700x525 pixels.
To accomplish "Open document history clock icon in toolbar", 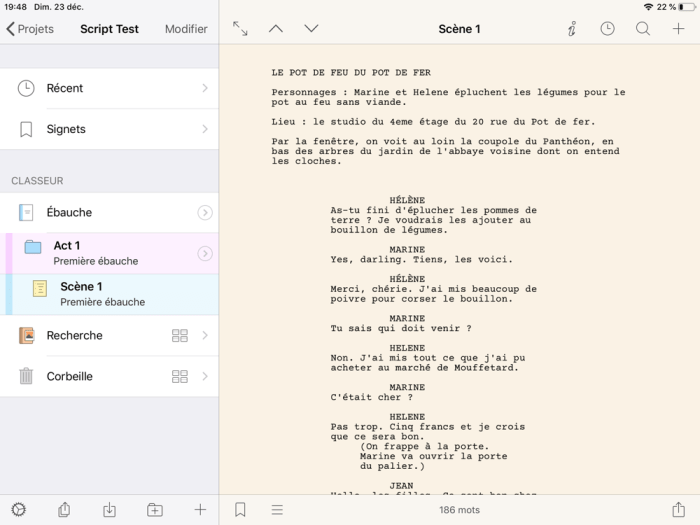I will pos(607,29).
